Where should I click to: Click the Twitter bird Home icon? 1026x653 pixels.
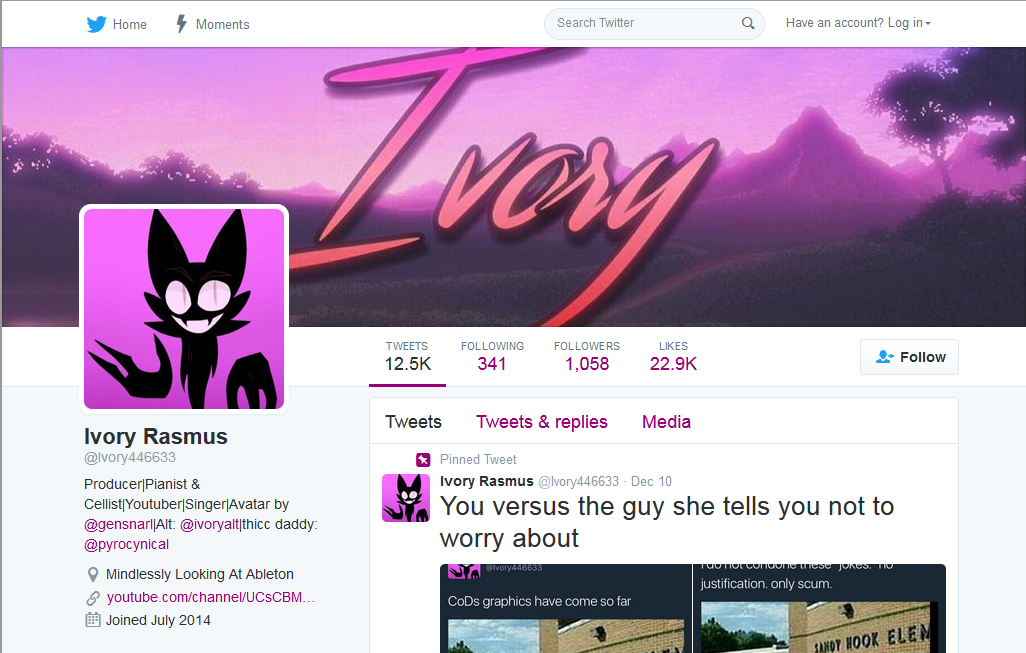[x=96, y=24]
